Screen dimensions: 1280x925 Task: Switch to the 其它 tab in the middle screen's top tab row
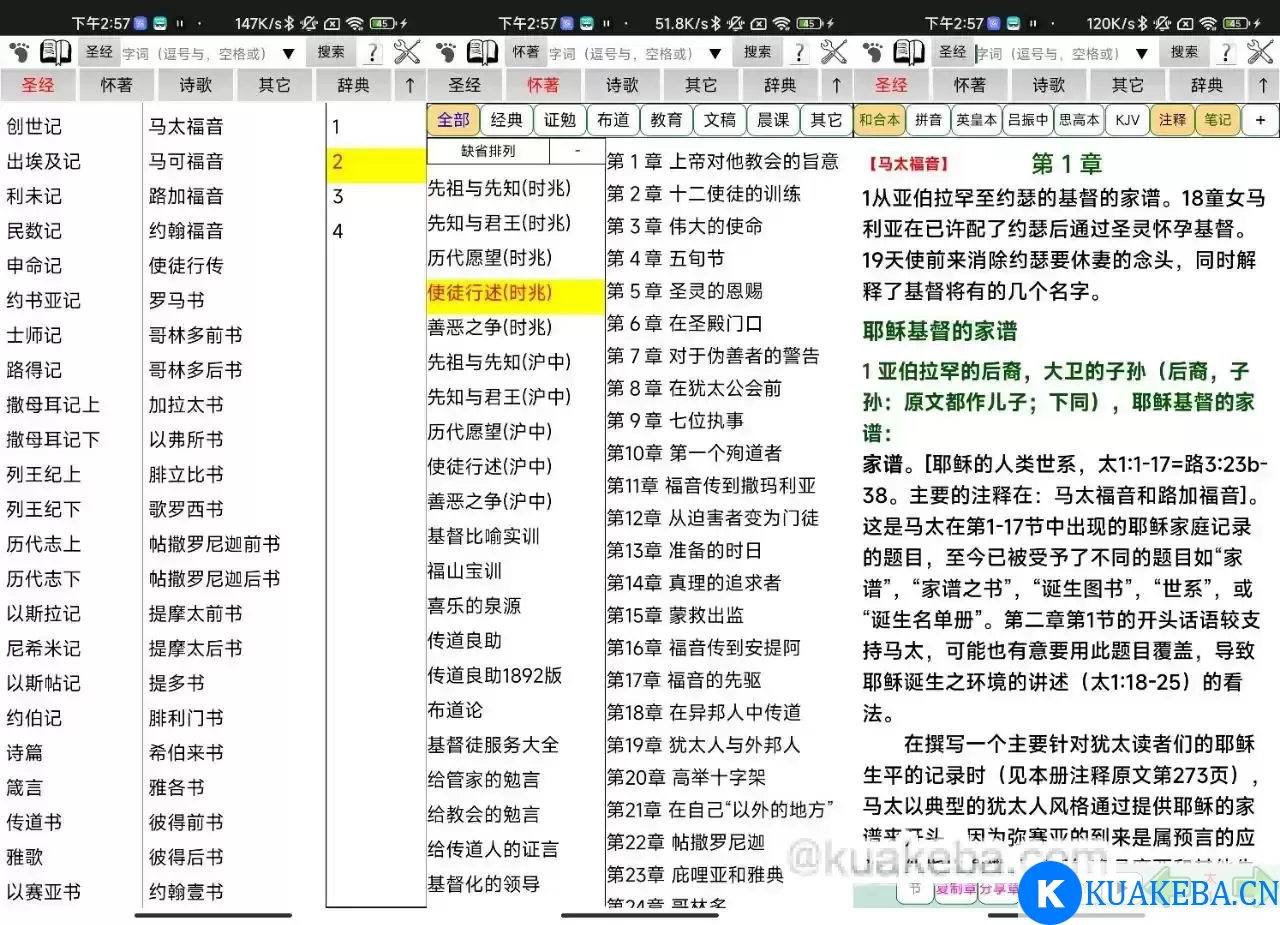[x=701, y=86]
